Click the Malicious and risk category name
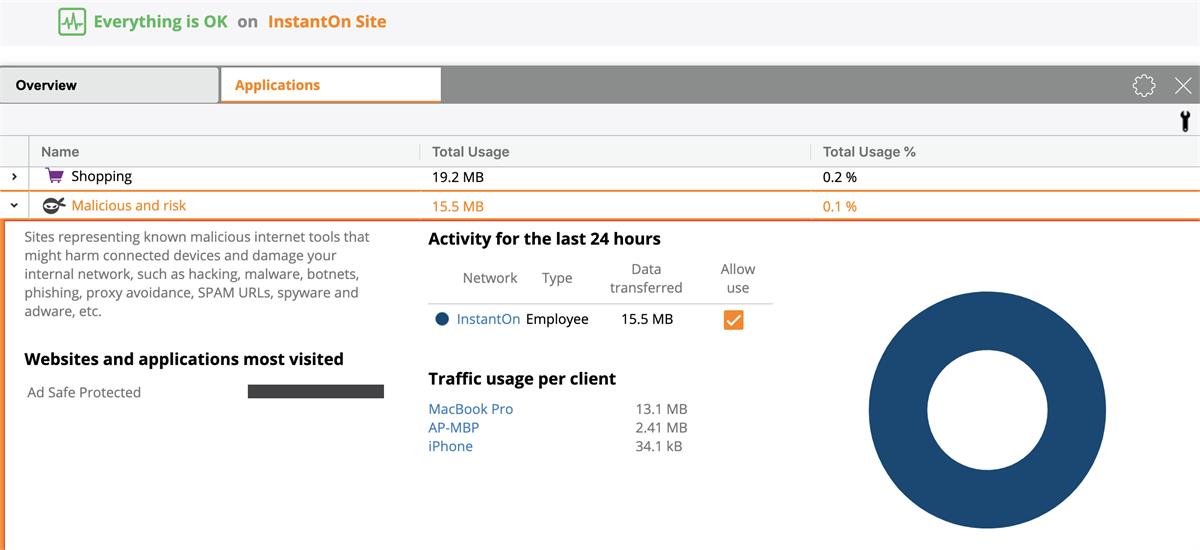Viewport: 1200px width, 550px height. 129,205
